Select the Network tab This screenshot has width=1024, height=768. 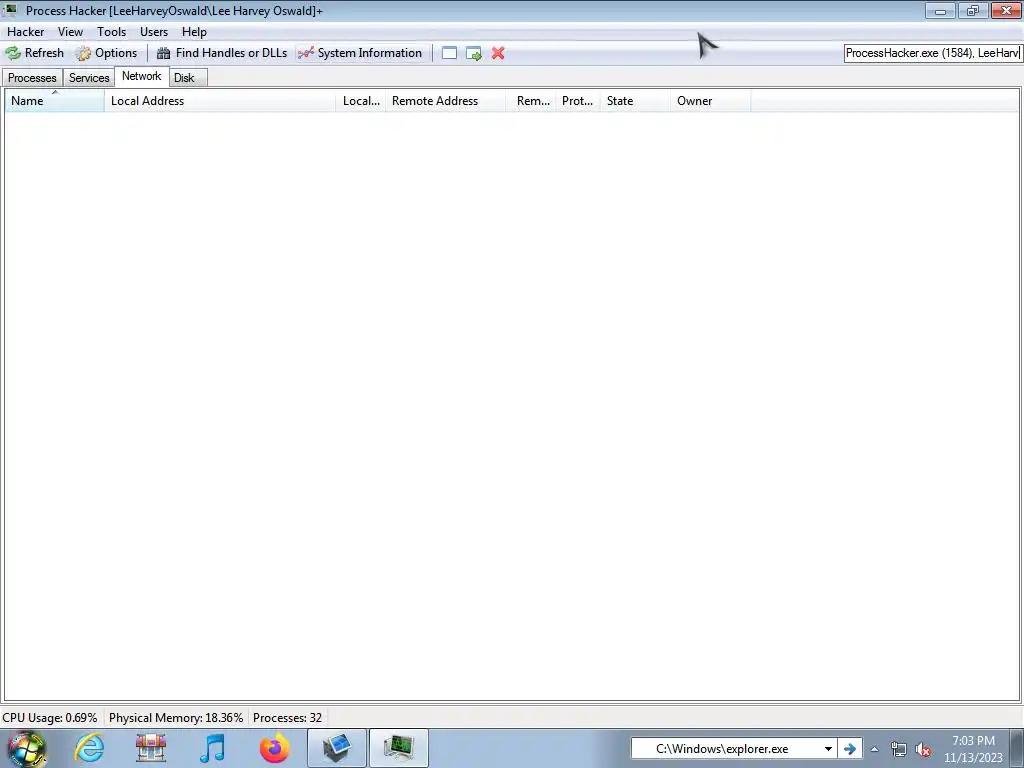coord(141,76)
